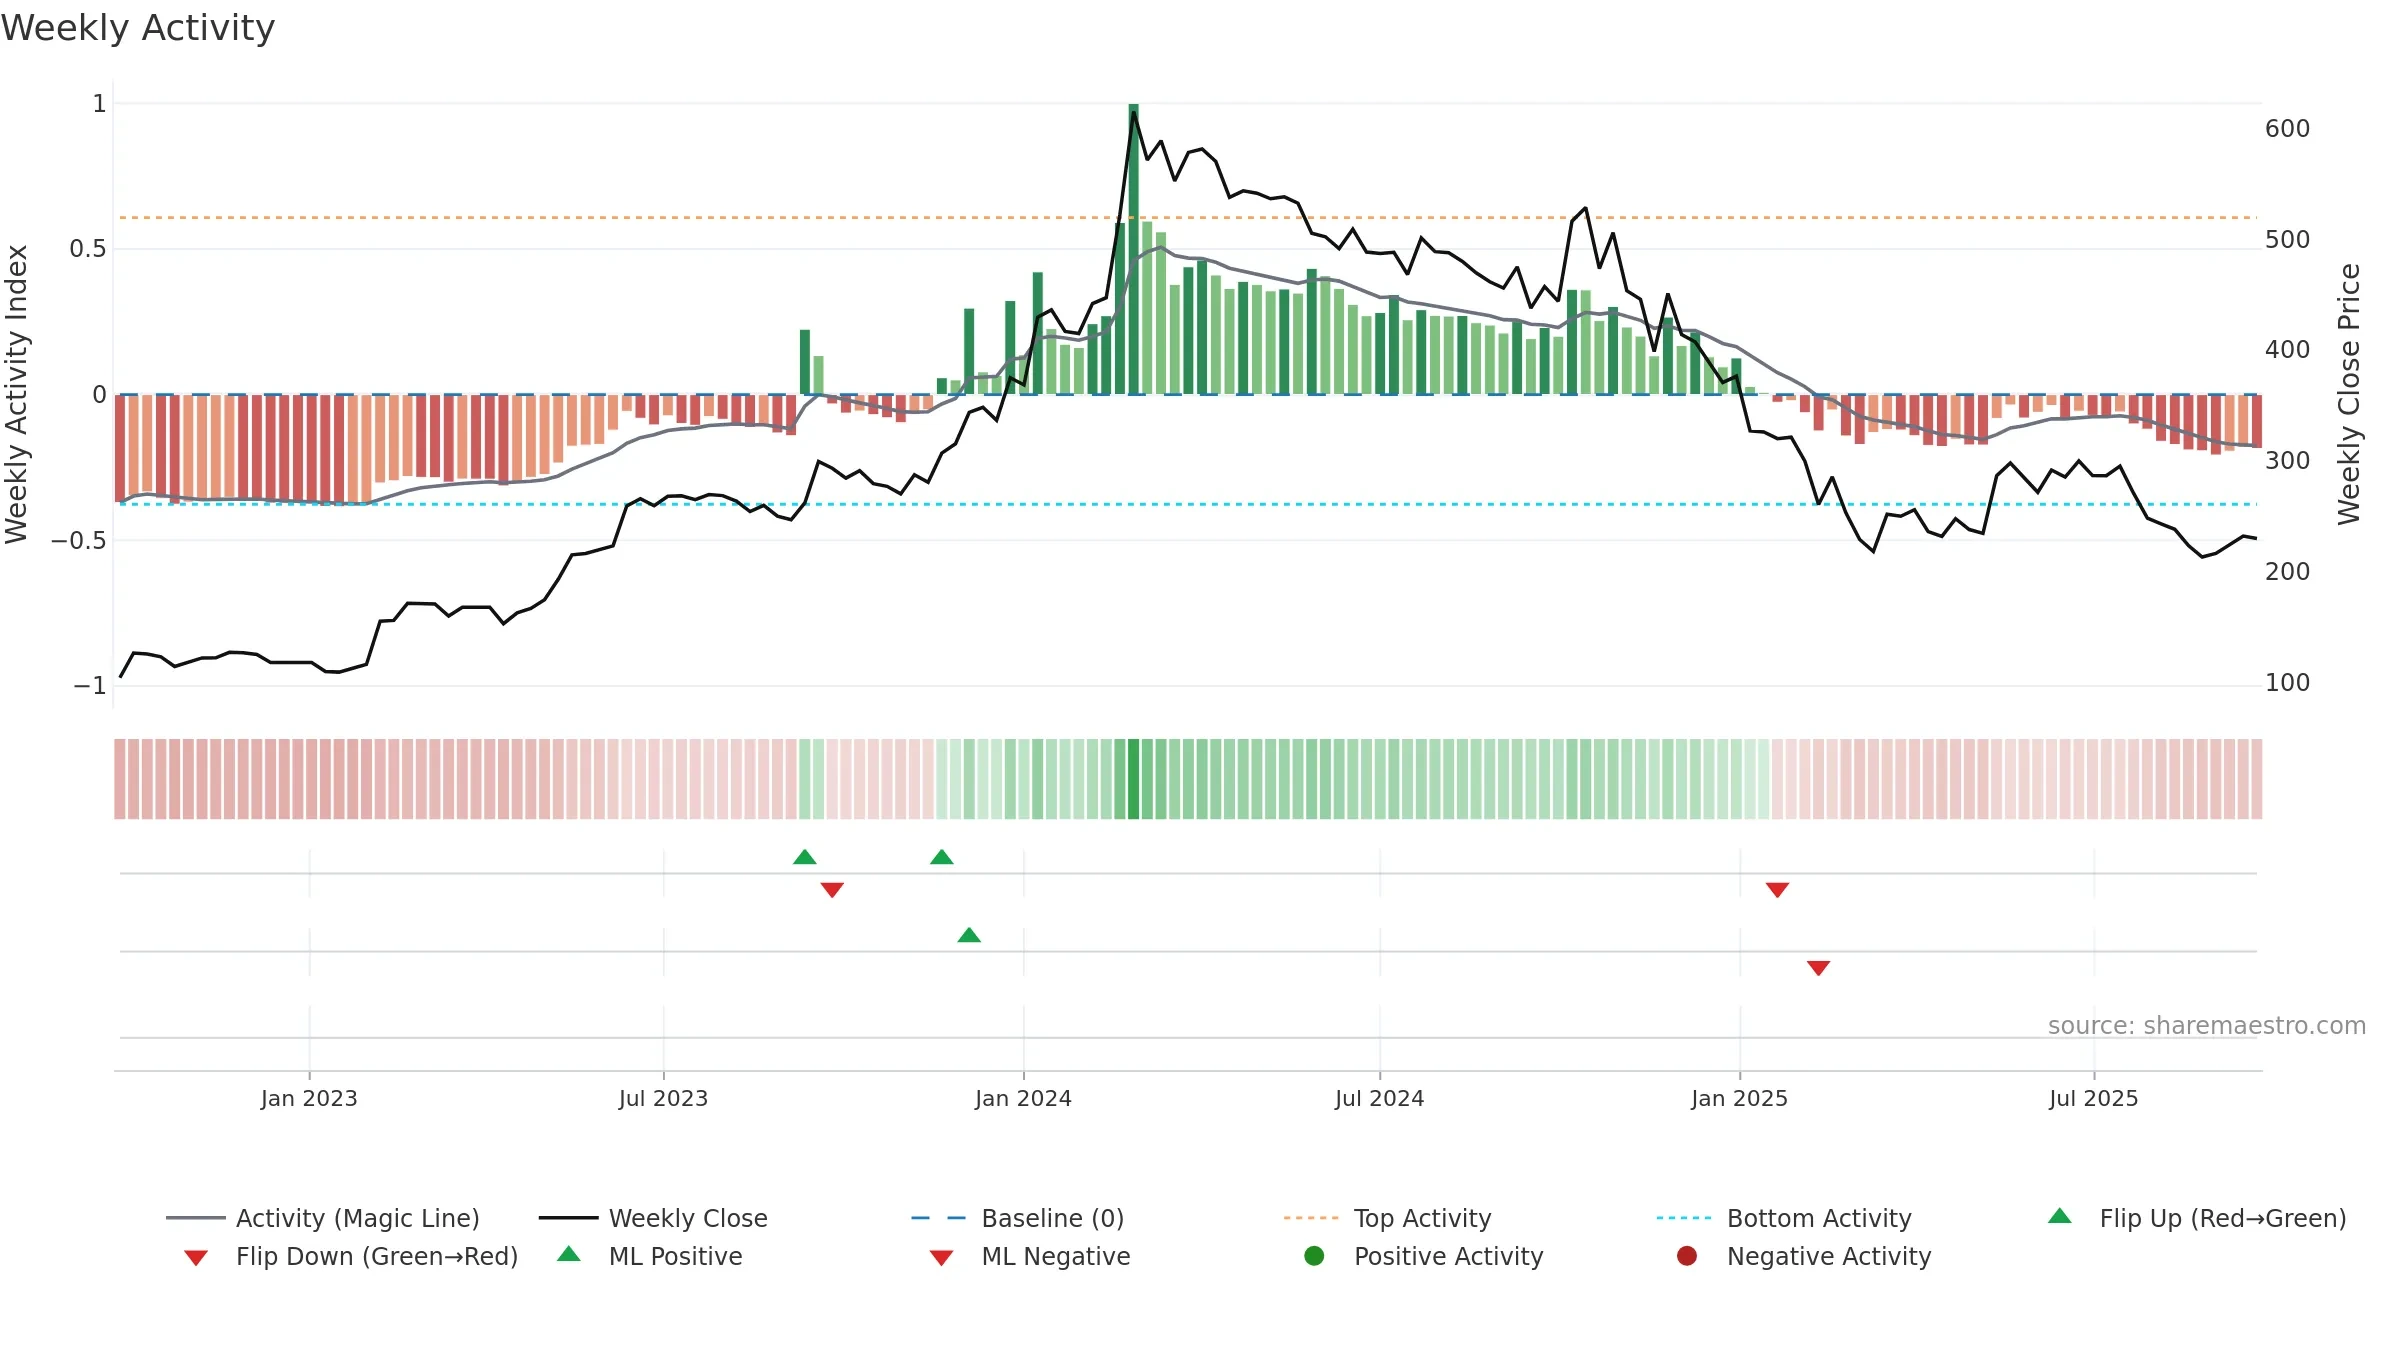Toggle Baseline (0) legend entry
Image resolution: width=2400 pixels, height=1350 pixels.
coord(1018,1218)
